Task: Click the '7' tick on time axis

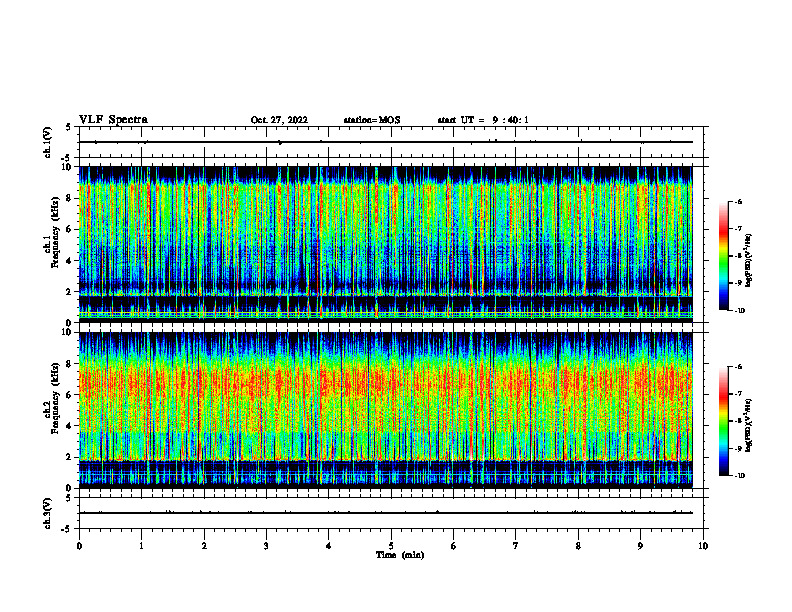Action: tap(516, 546)
